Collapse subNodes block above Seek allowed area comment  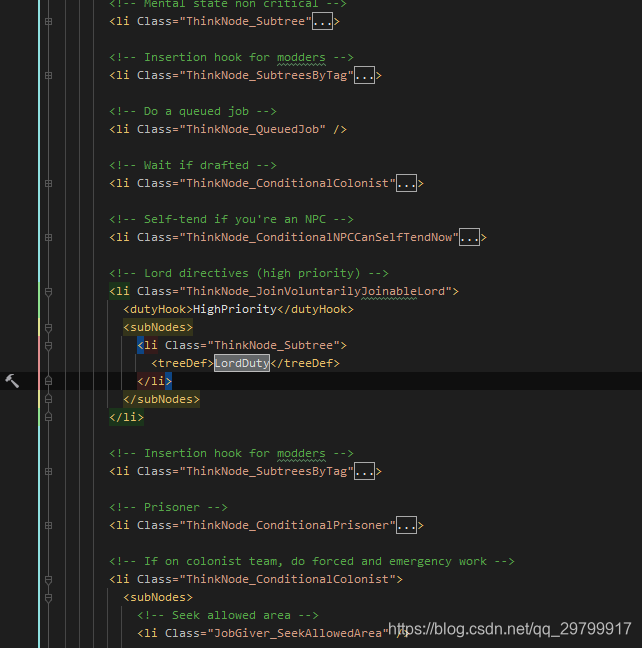[48, 598]
